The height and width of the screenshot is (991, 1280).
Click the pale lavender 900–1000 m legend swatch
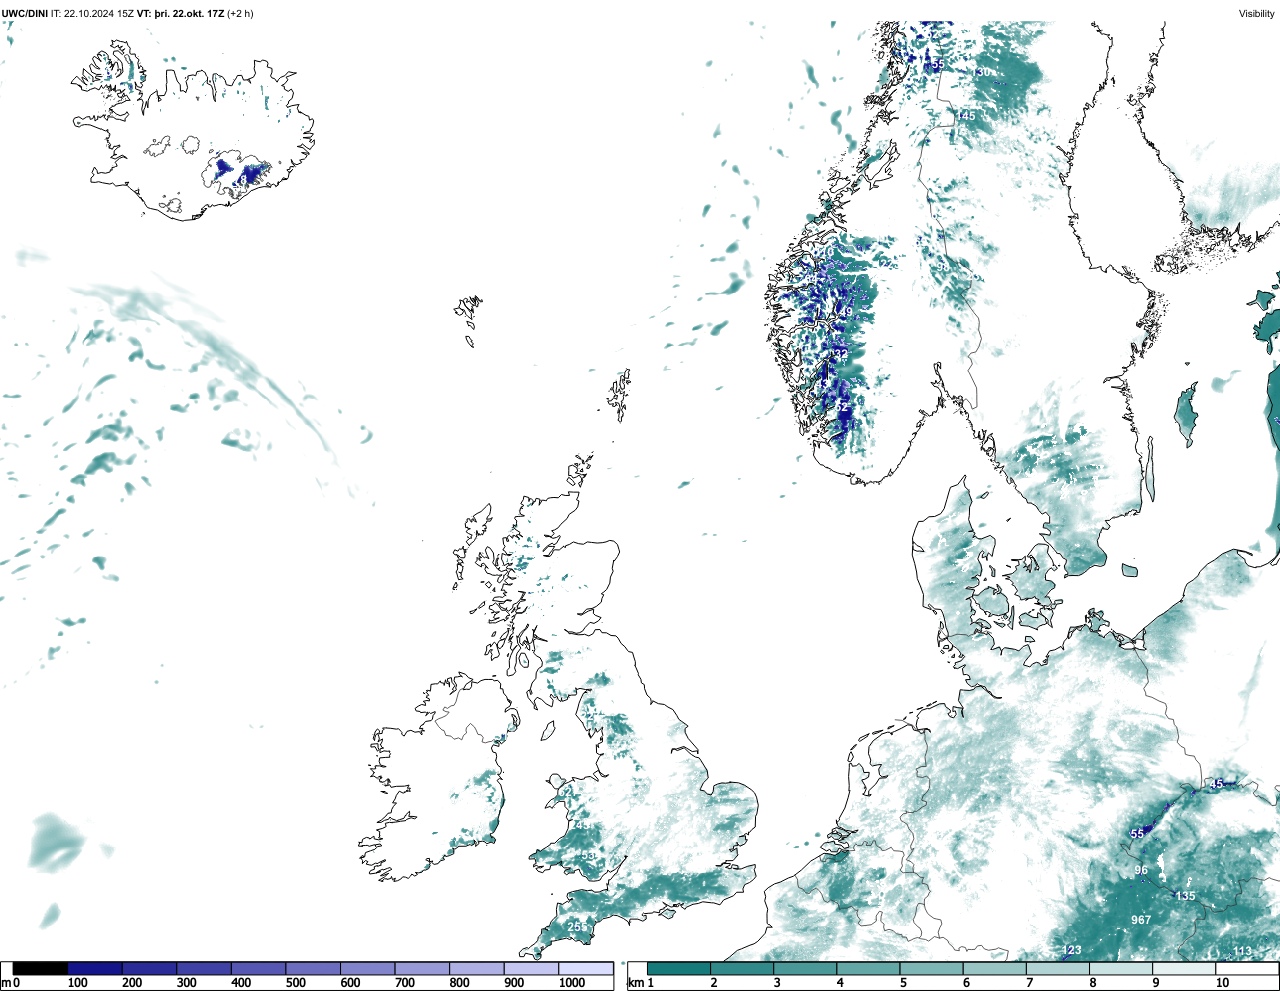(x=531, y=969)
